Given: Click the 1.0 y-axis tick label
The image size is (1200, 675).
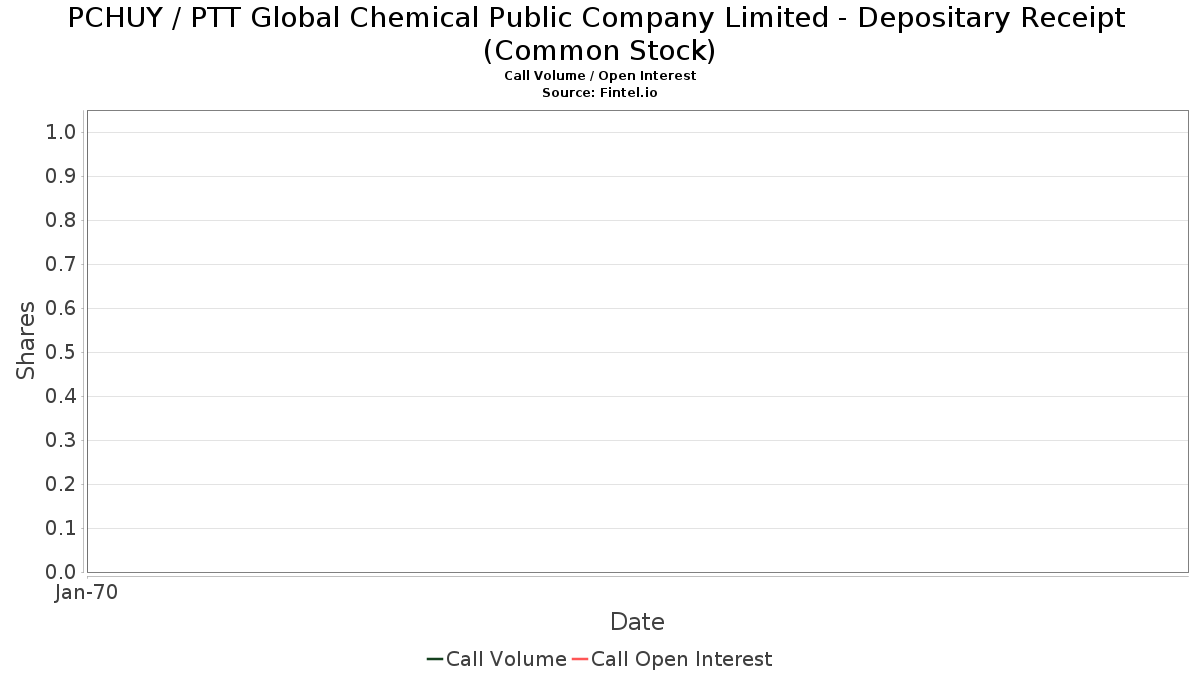Looking at the screenshot, I should click(61, 133).
